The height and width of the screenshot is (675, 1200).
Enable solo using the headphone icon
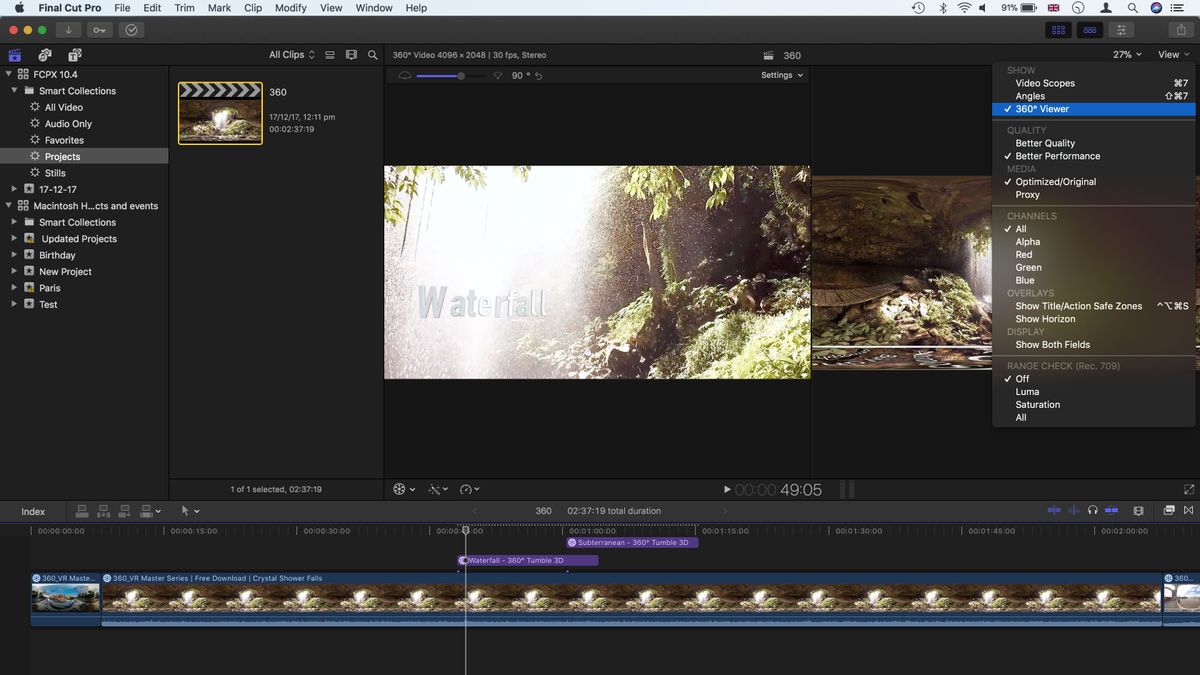[1093, 511]
